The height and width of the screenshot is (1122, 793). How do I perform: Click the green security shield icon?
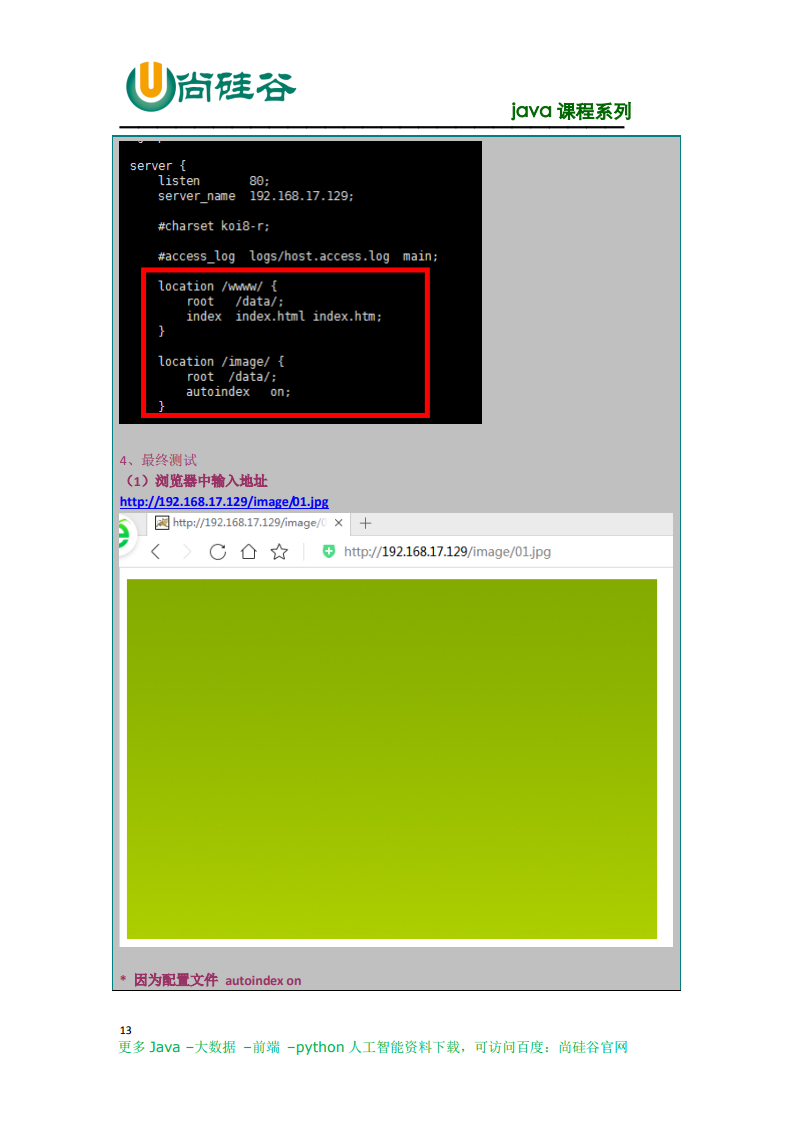[329, 552]
